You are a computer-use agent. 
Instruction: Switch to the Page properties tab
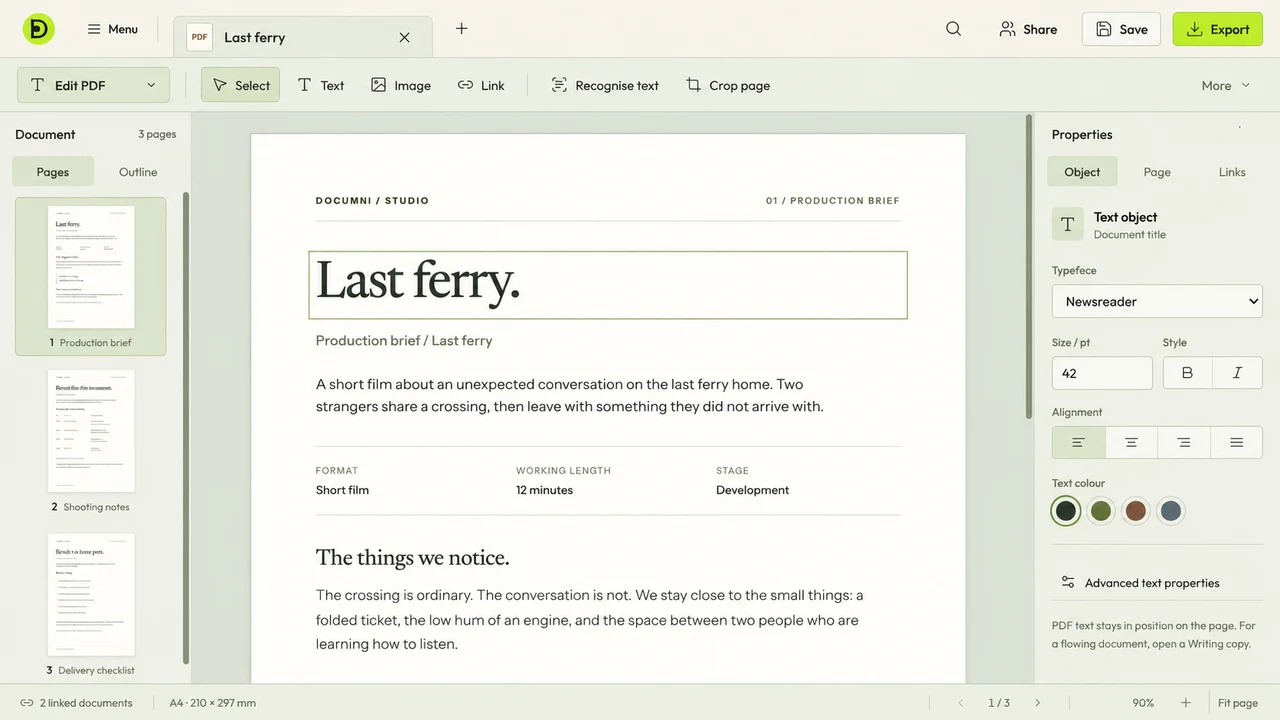coord(1157,172)
